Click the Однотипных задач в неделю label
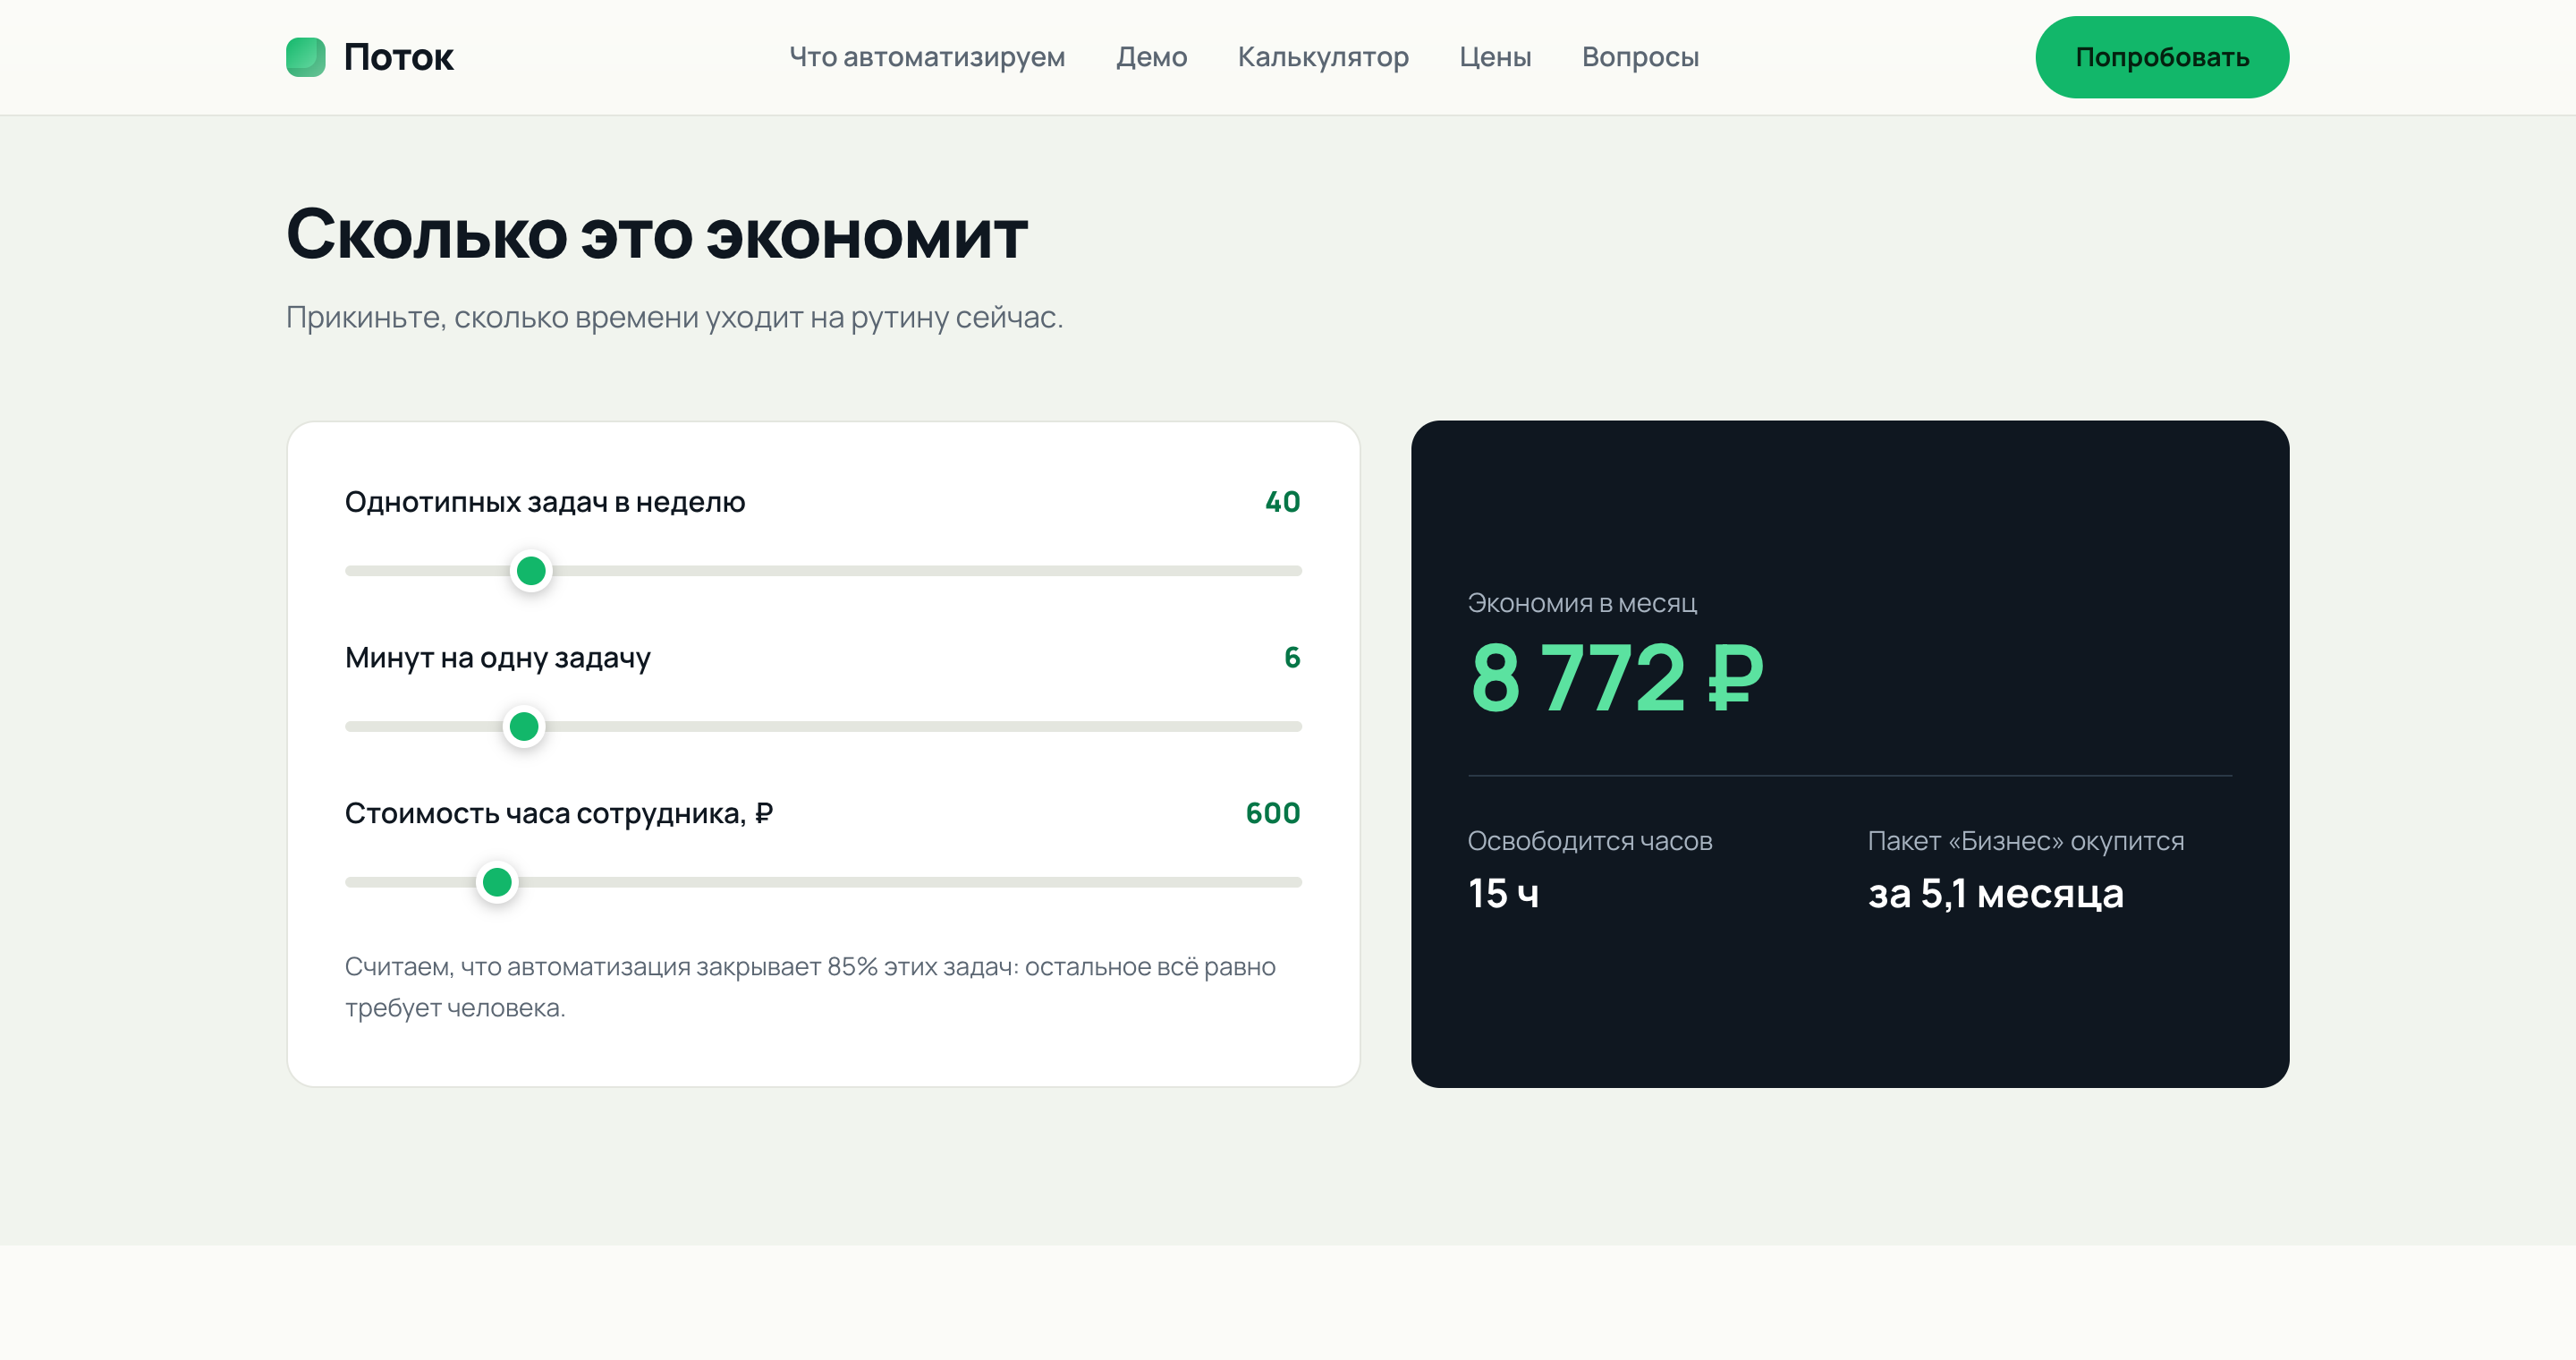The height and width of the screenshot is (1360, 2576). (x=545, y=502)
